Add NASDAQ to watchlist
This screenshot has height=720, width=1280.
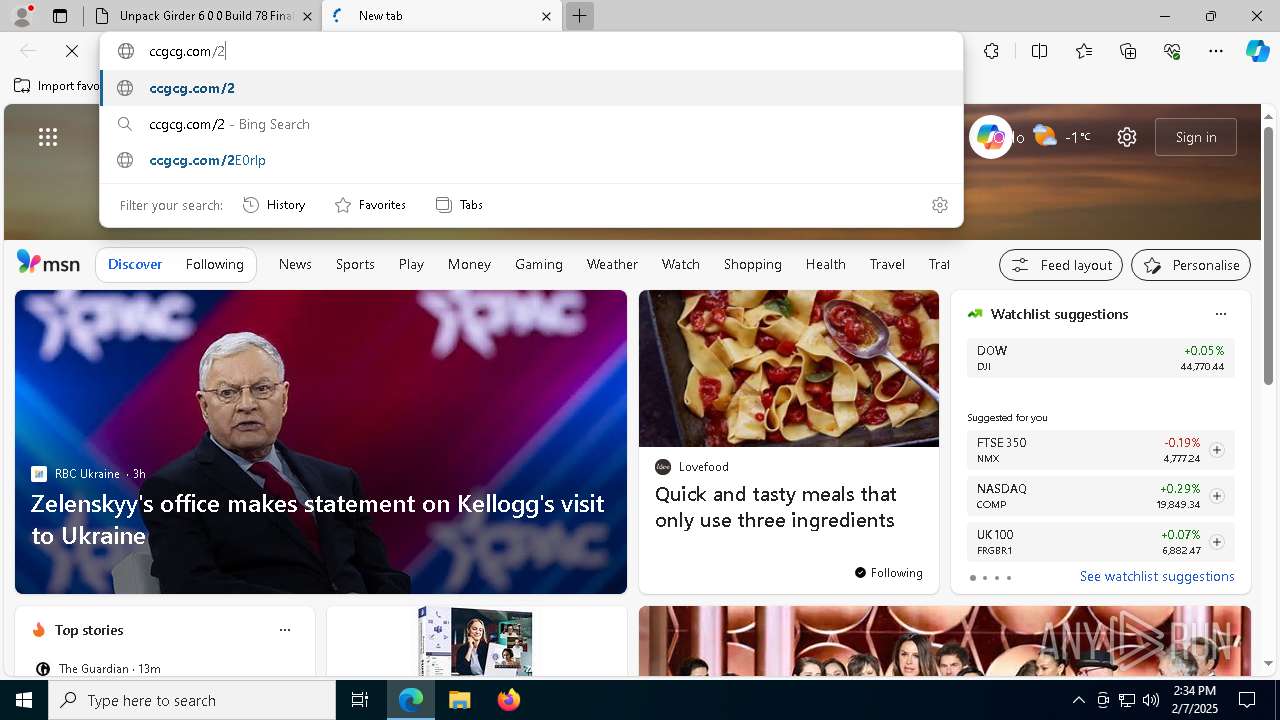point(1217,496)
